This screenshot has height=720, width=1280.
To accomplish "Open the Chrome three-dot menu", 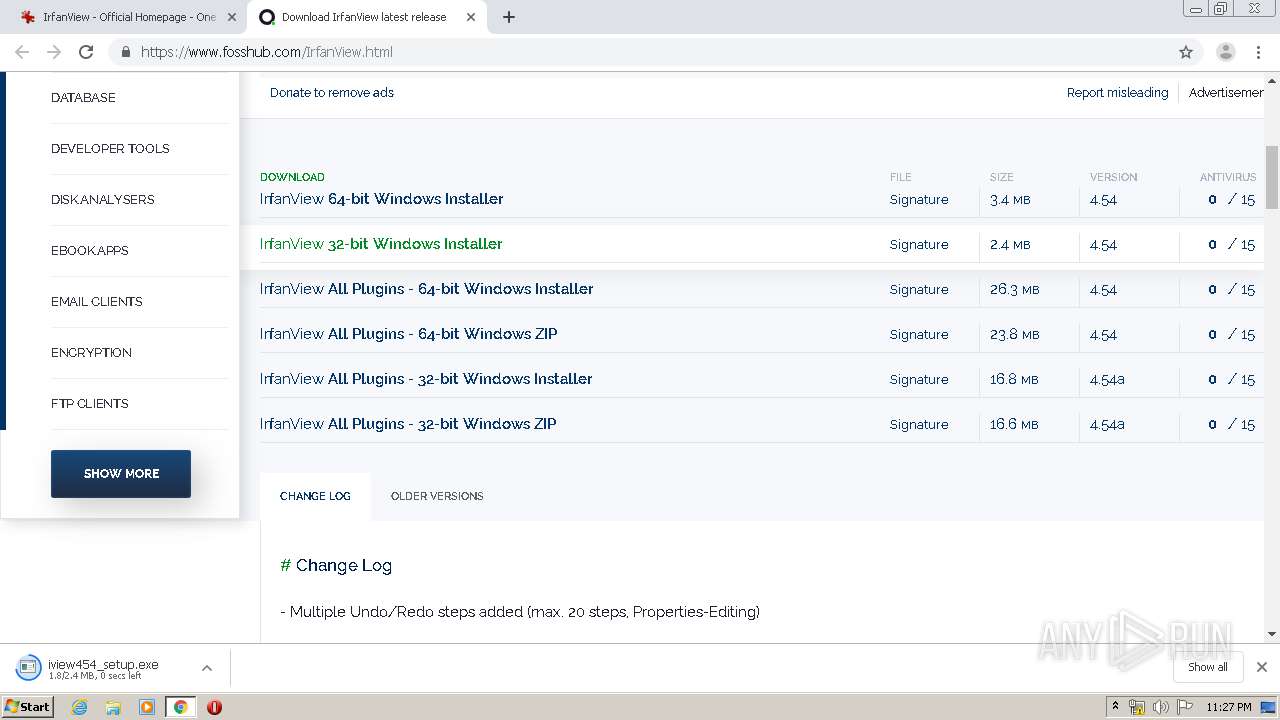I will [x=1259, y=52].
